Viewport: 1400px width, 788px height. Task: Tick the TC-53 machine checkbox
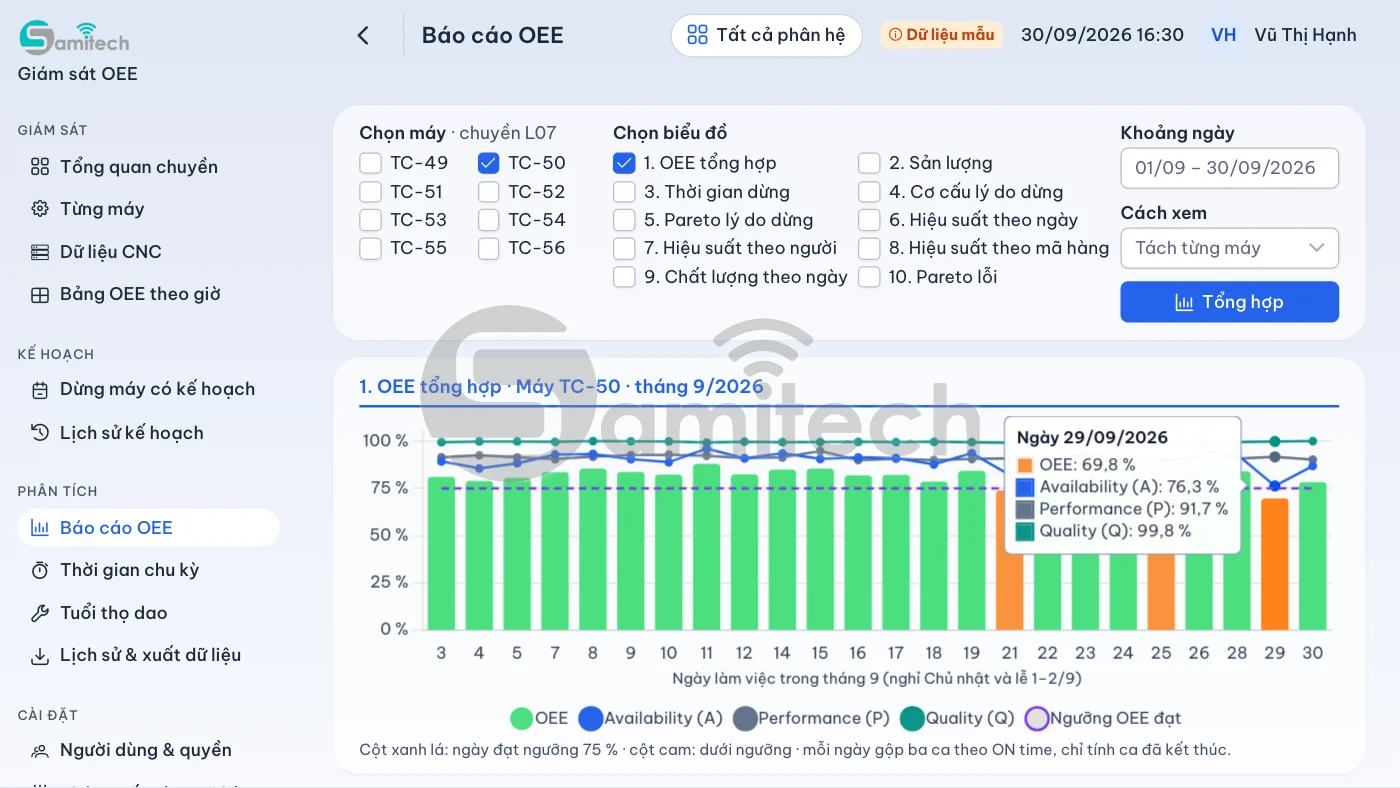pos(370,220)
